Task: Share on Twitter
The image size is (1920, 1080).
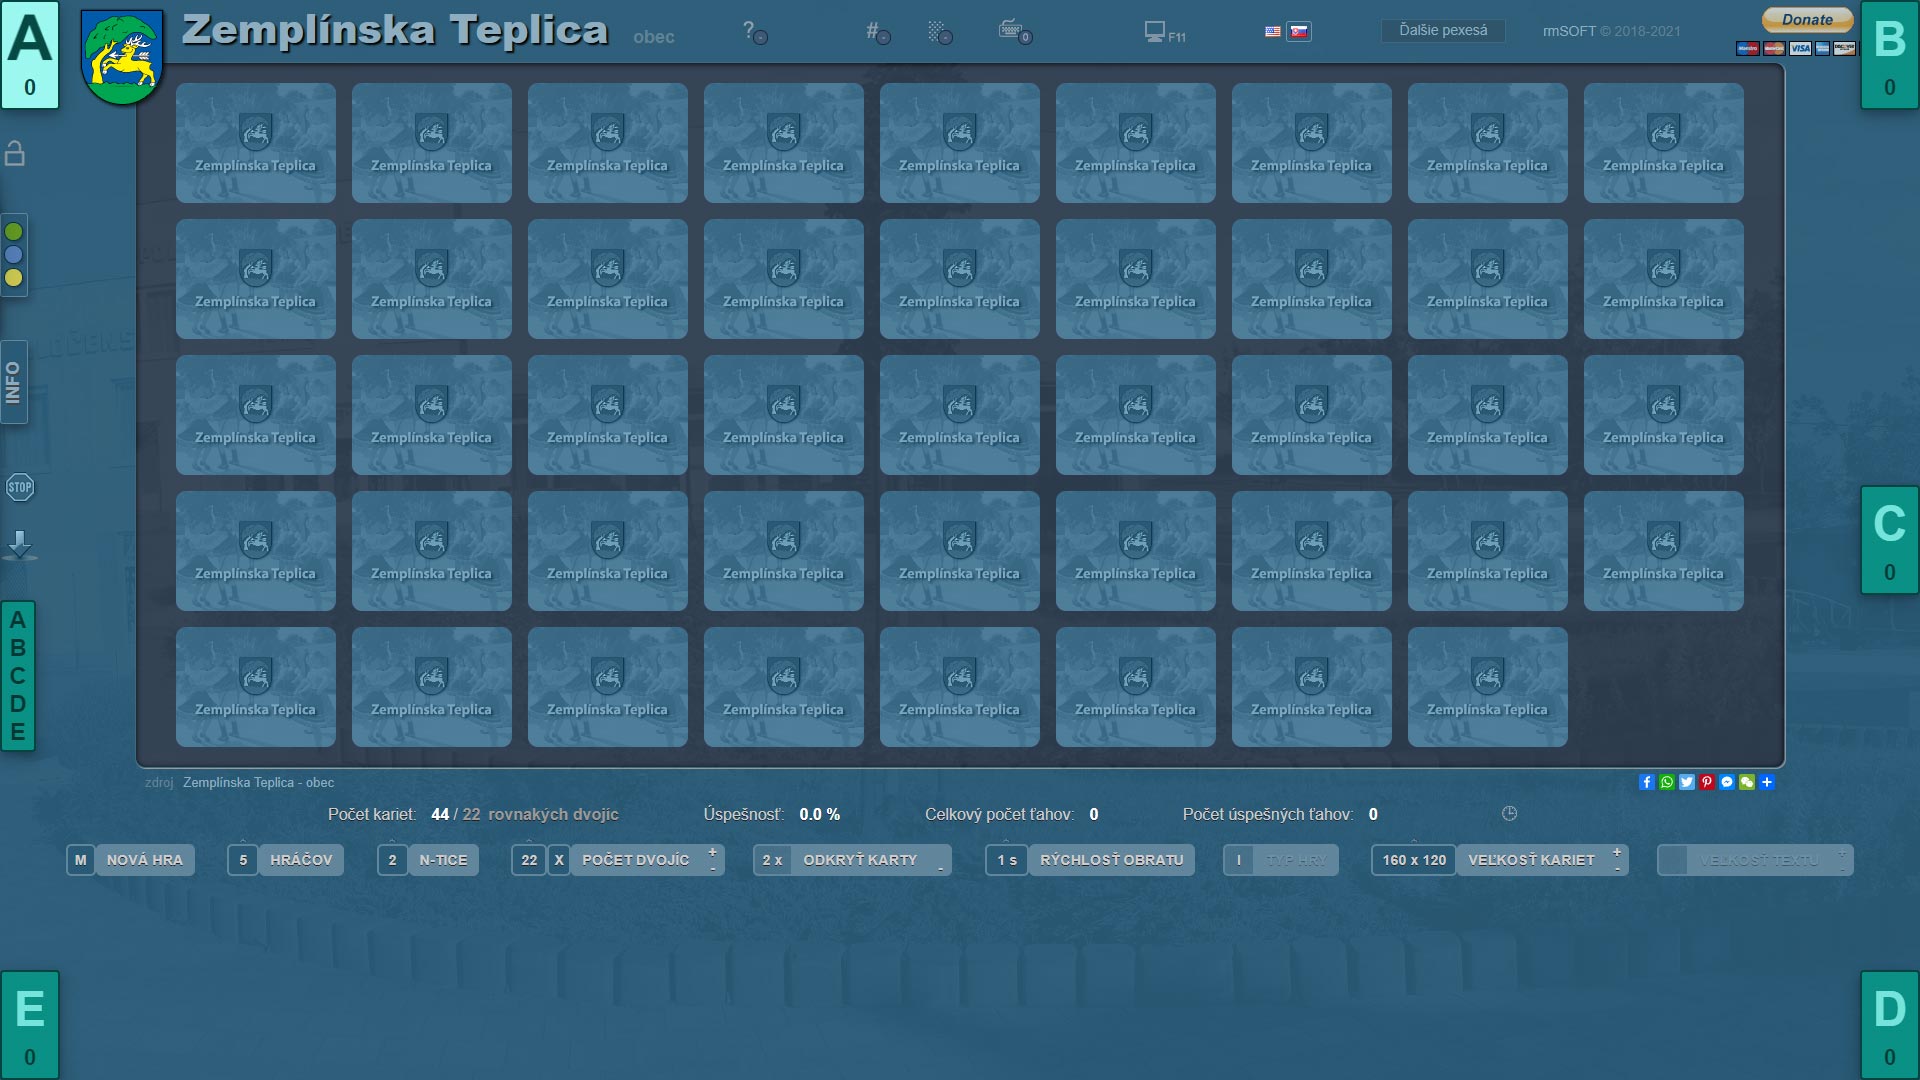Action: pyautogui.click(x=1687, y=782)
